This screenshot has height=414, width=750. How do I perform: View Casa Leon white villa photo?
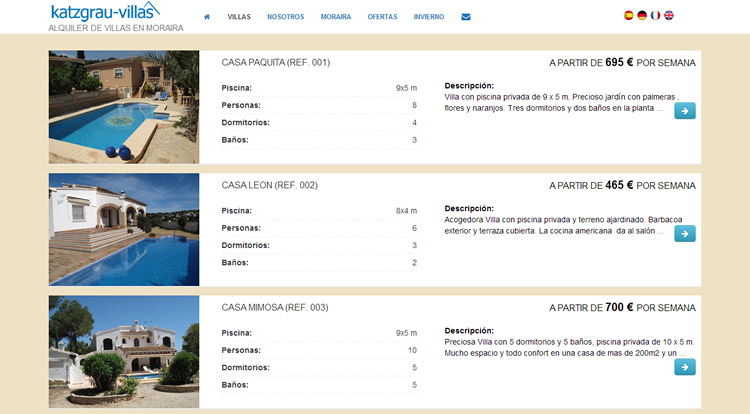pyautogui.click(x=124, y=229)
